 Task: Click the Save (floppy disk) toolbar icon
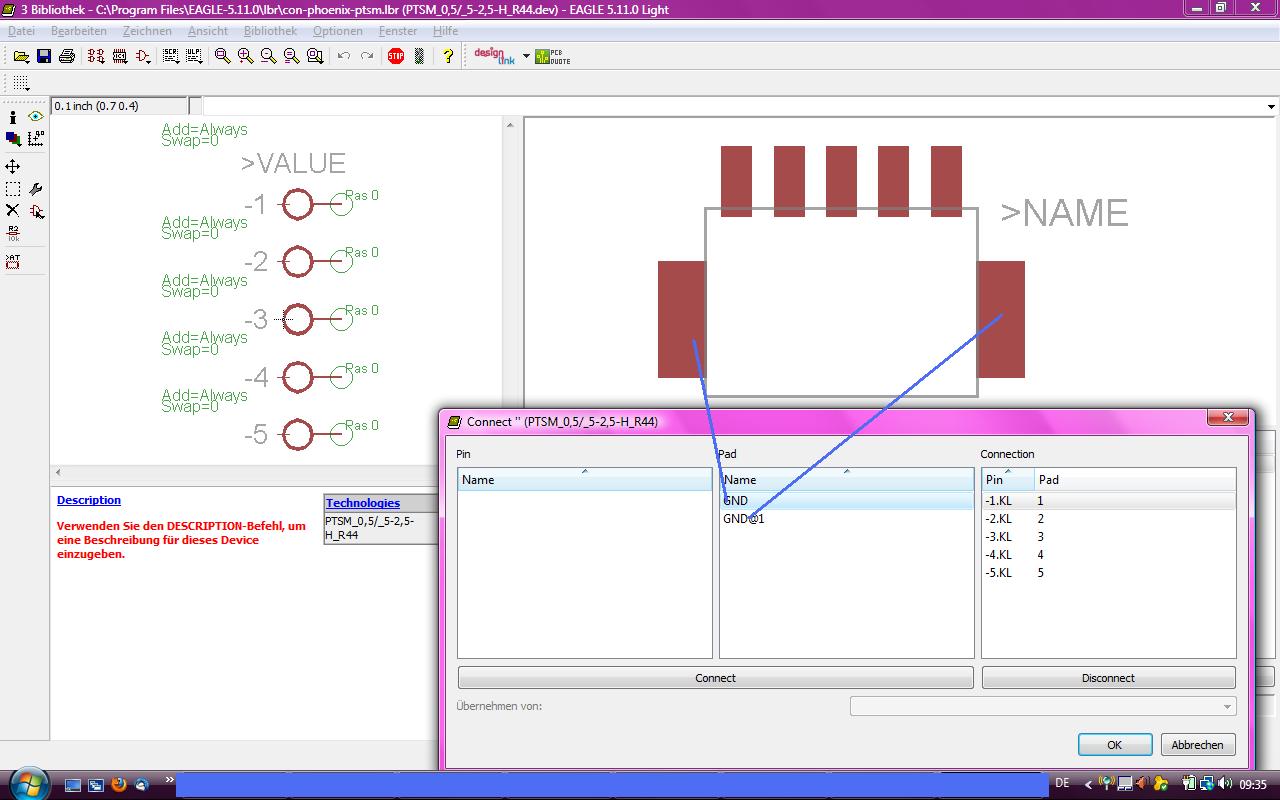tap(44, 56)
